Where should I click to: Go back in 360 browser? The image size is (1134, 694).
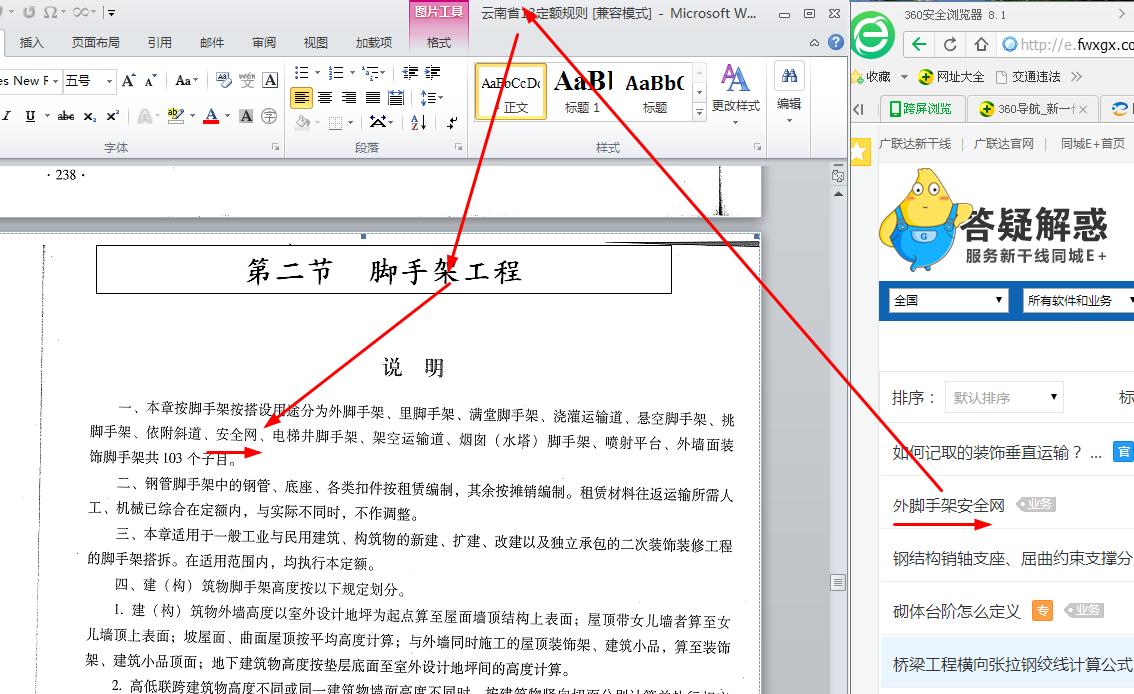[919, 44]
